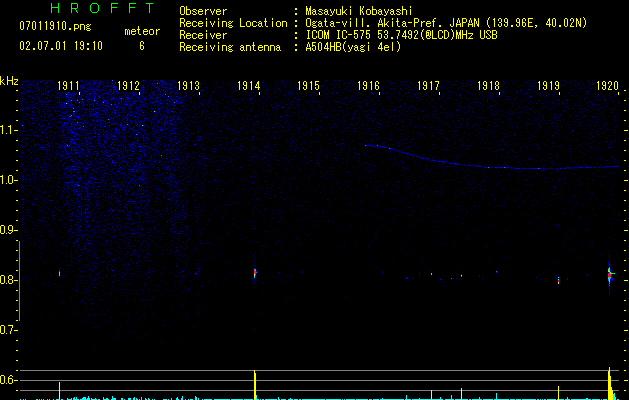This screenshot has height=400, width=629.
Task: Click the meteor echo below the 1914 mark
Action: tap(255, 273)
